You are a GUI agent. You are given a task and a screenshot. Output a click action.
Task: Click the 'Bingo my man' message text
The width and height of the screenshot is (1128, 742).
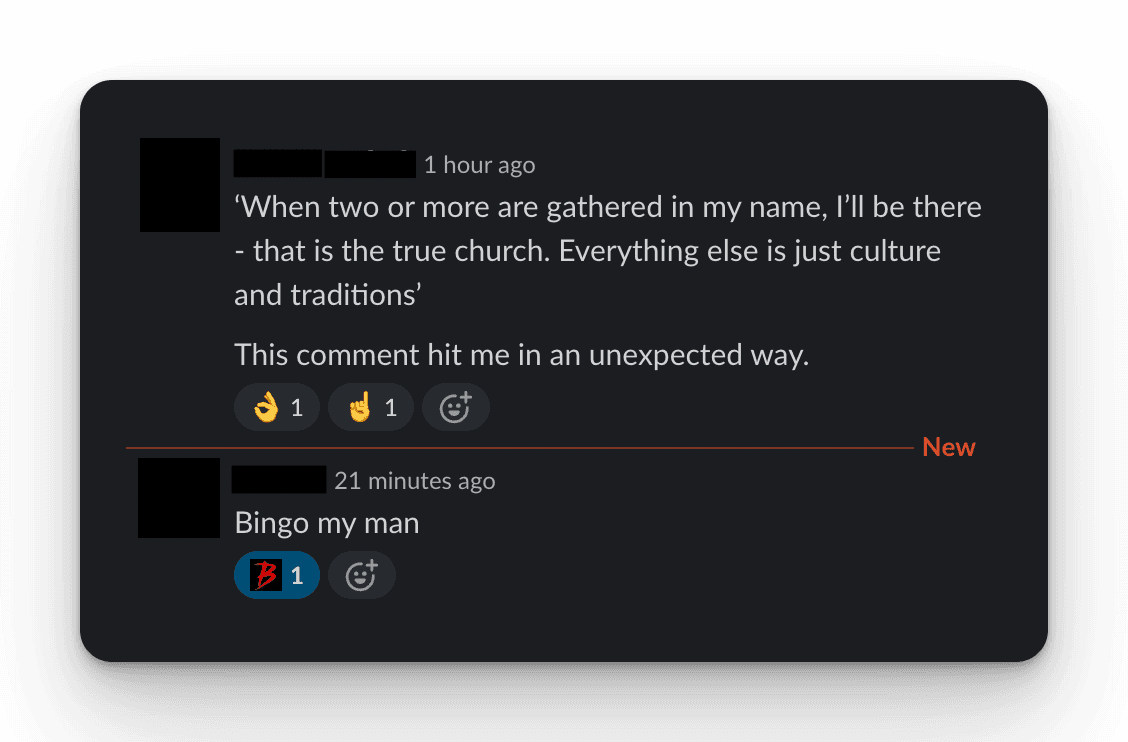(326, 522)
